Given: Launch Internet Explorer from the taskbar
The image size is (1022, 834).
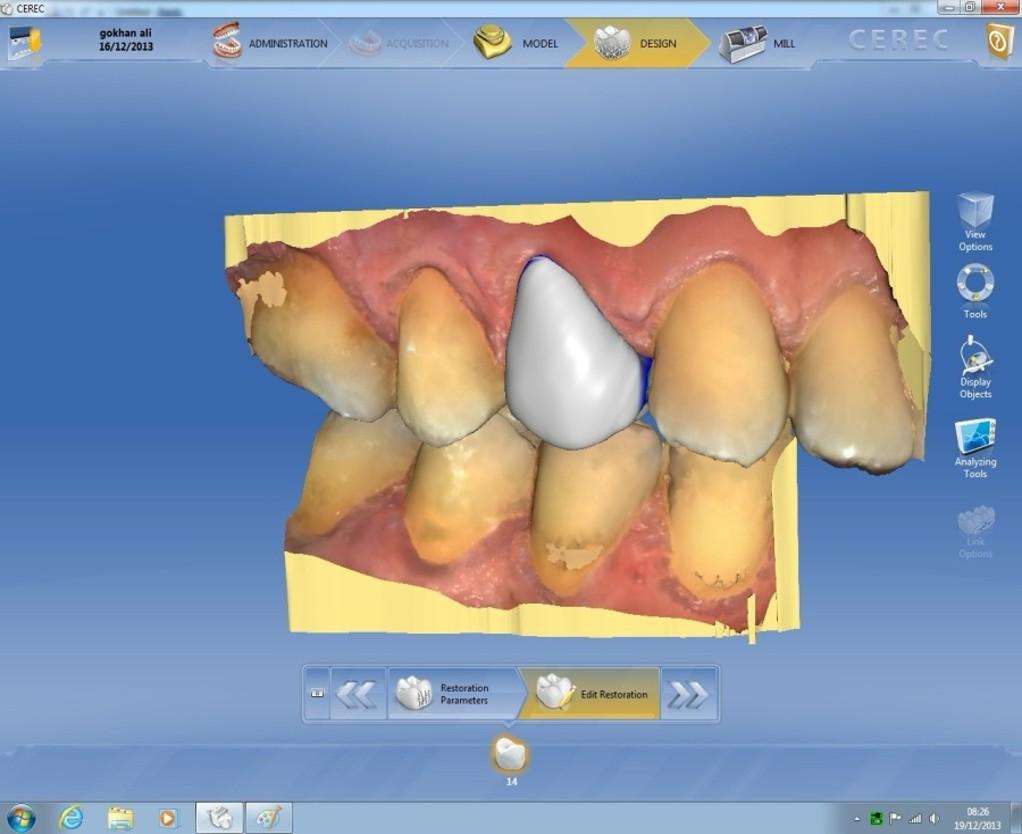Looking at the screenshot, I should (71, 817).
